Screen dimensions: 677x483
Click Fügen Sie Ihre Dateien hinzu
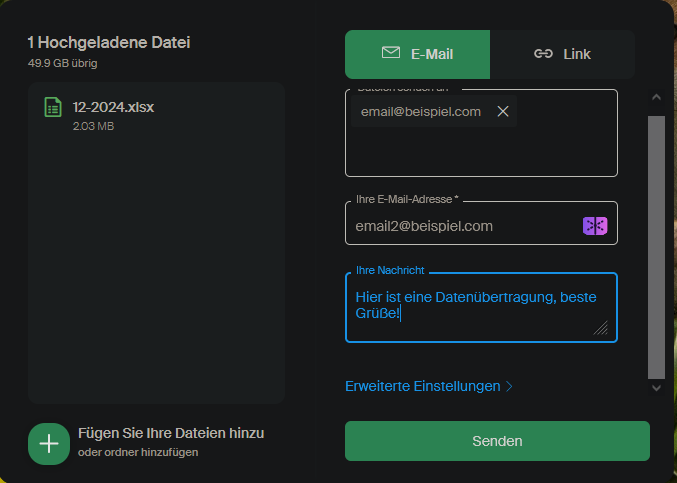click(171, 433)
